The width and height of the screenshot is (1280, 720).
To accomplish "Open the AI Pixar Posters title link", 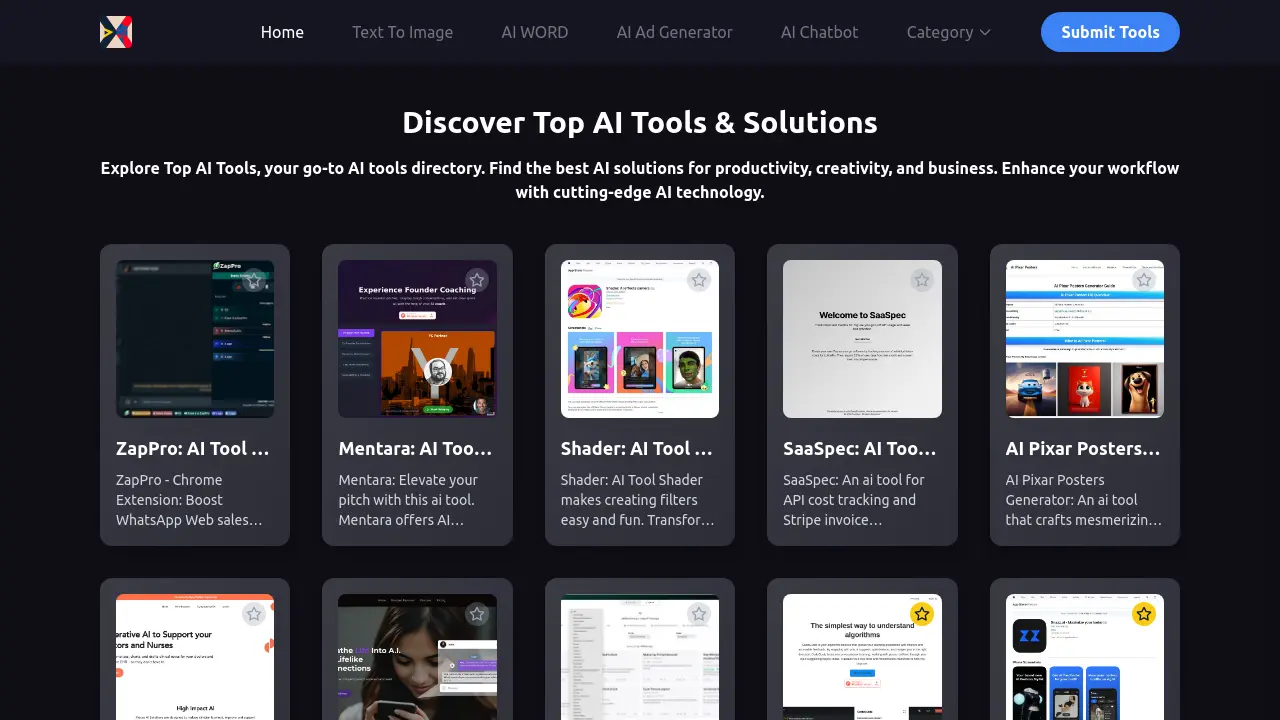I will coord(1085,449).
